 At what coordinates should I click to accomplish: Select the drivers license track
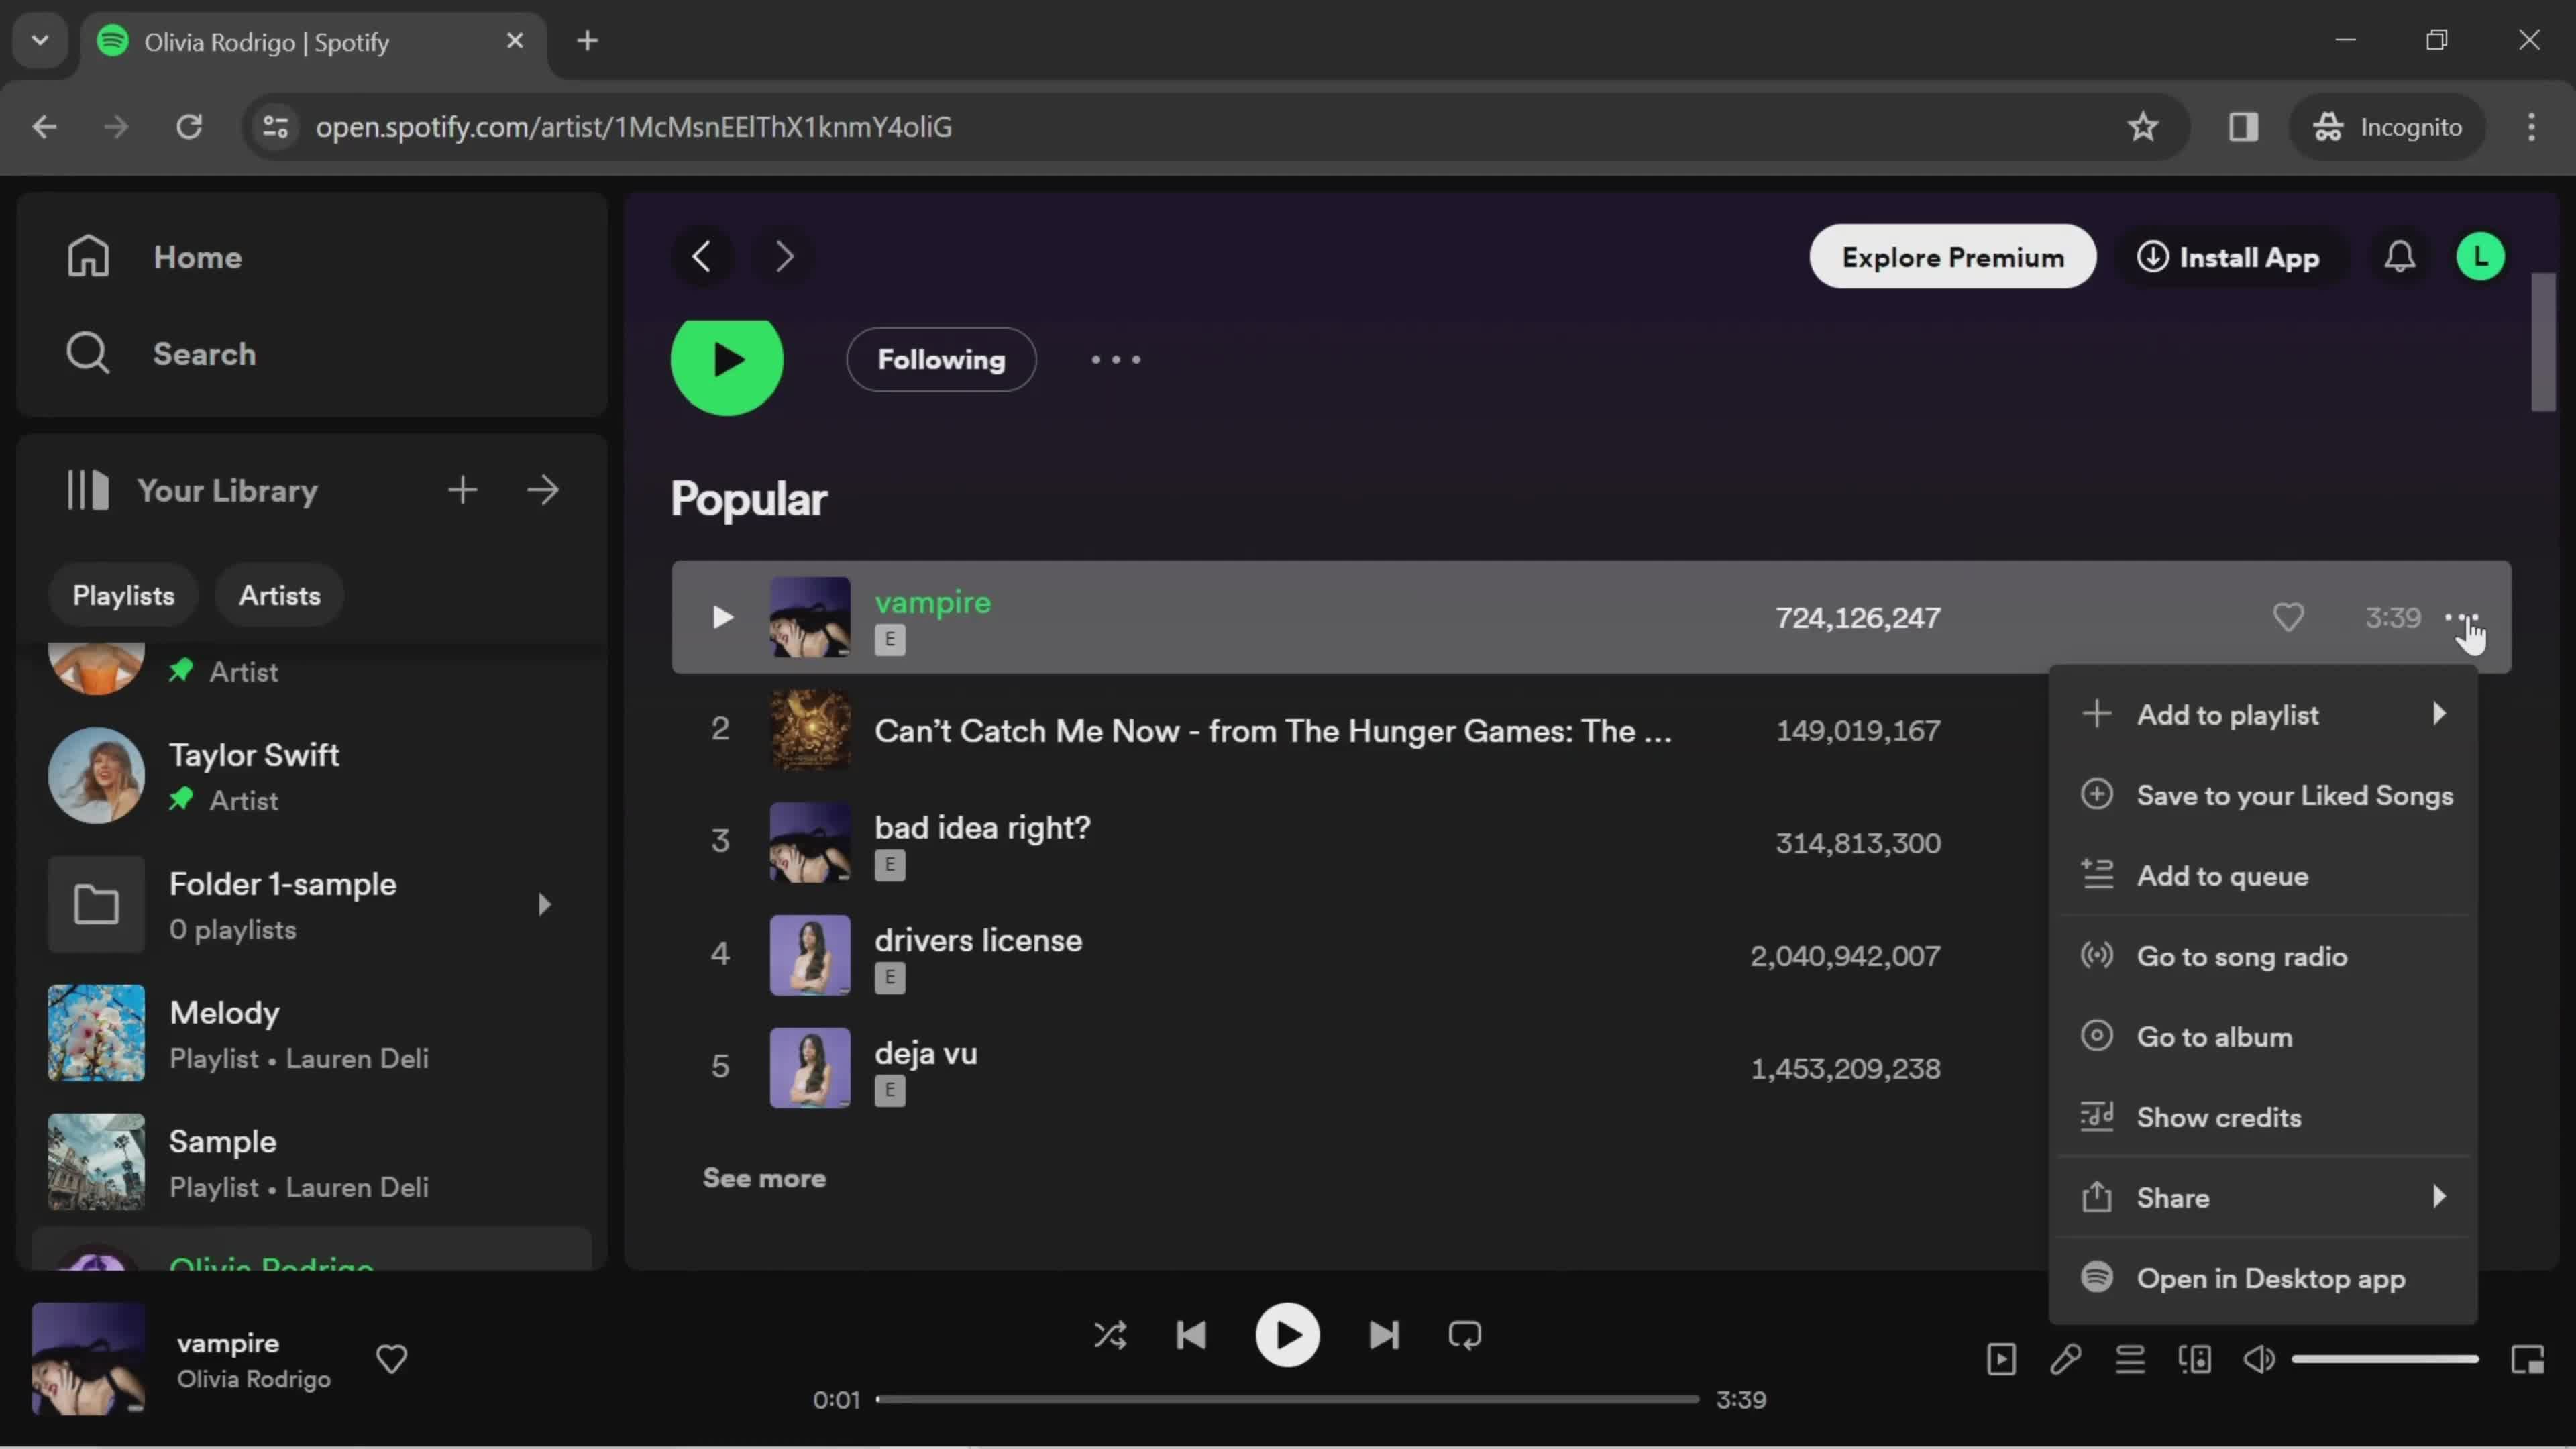978,941
